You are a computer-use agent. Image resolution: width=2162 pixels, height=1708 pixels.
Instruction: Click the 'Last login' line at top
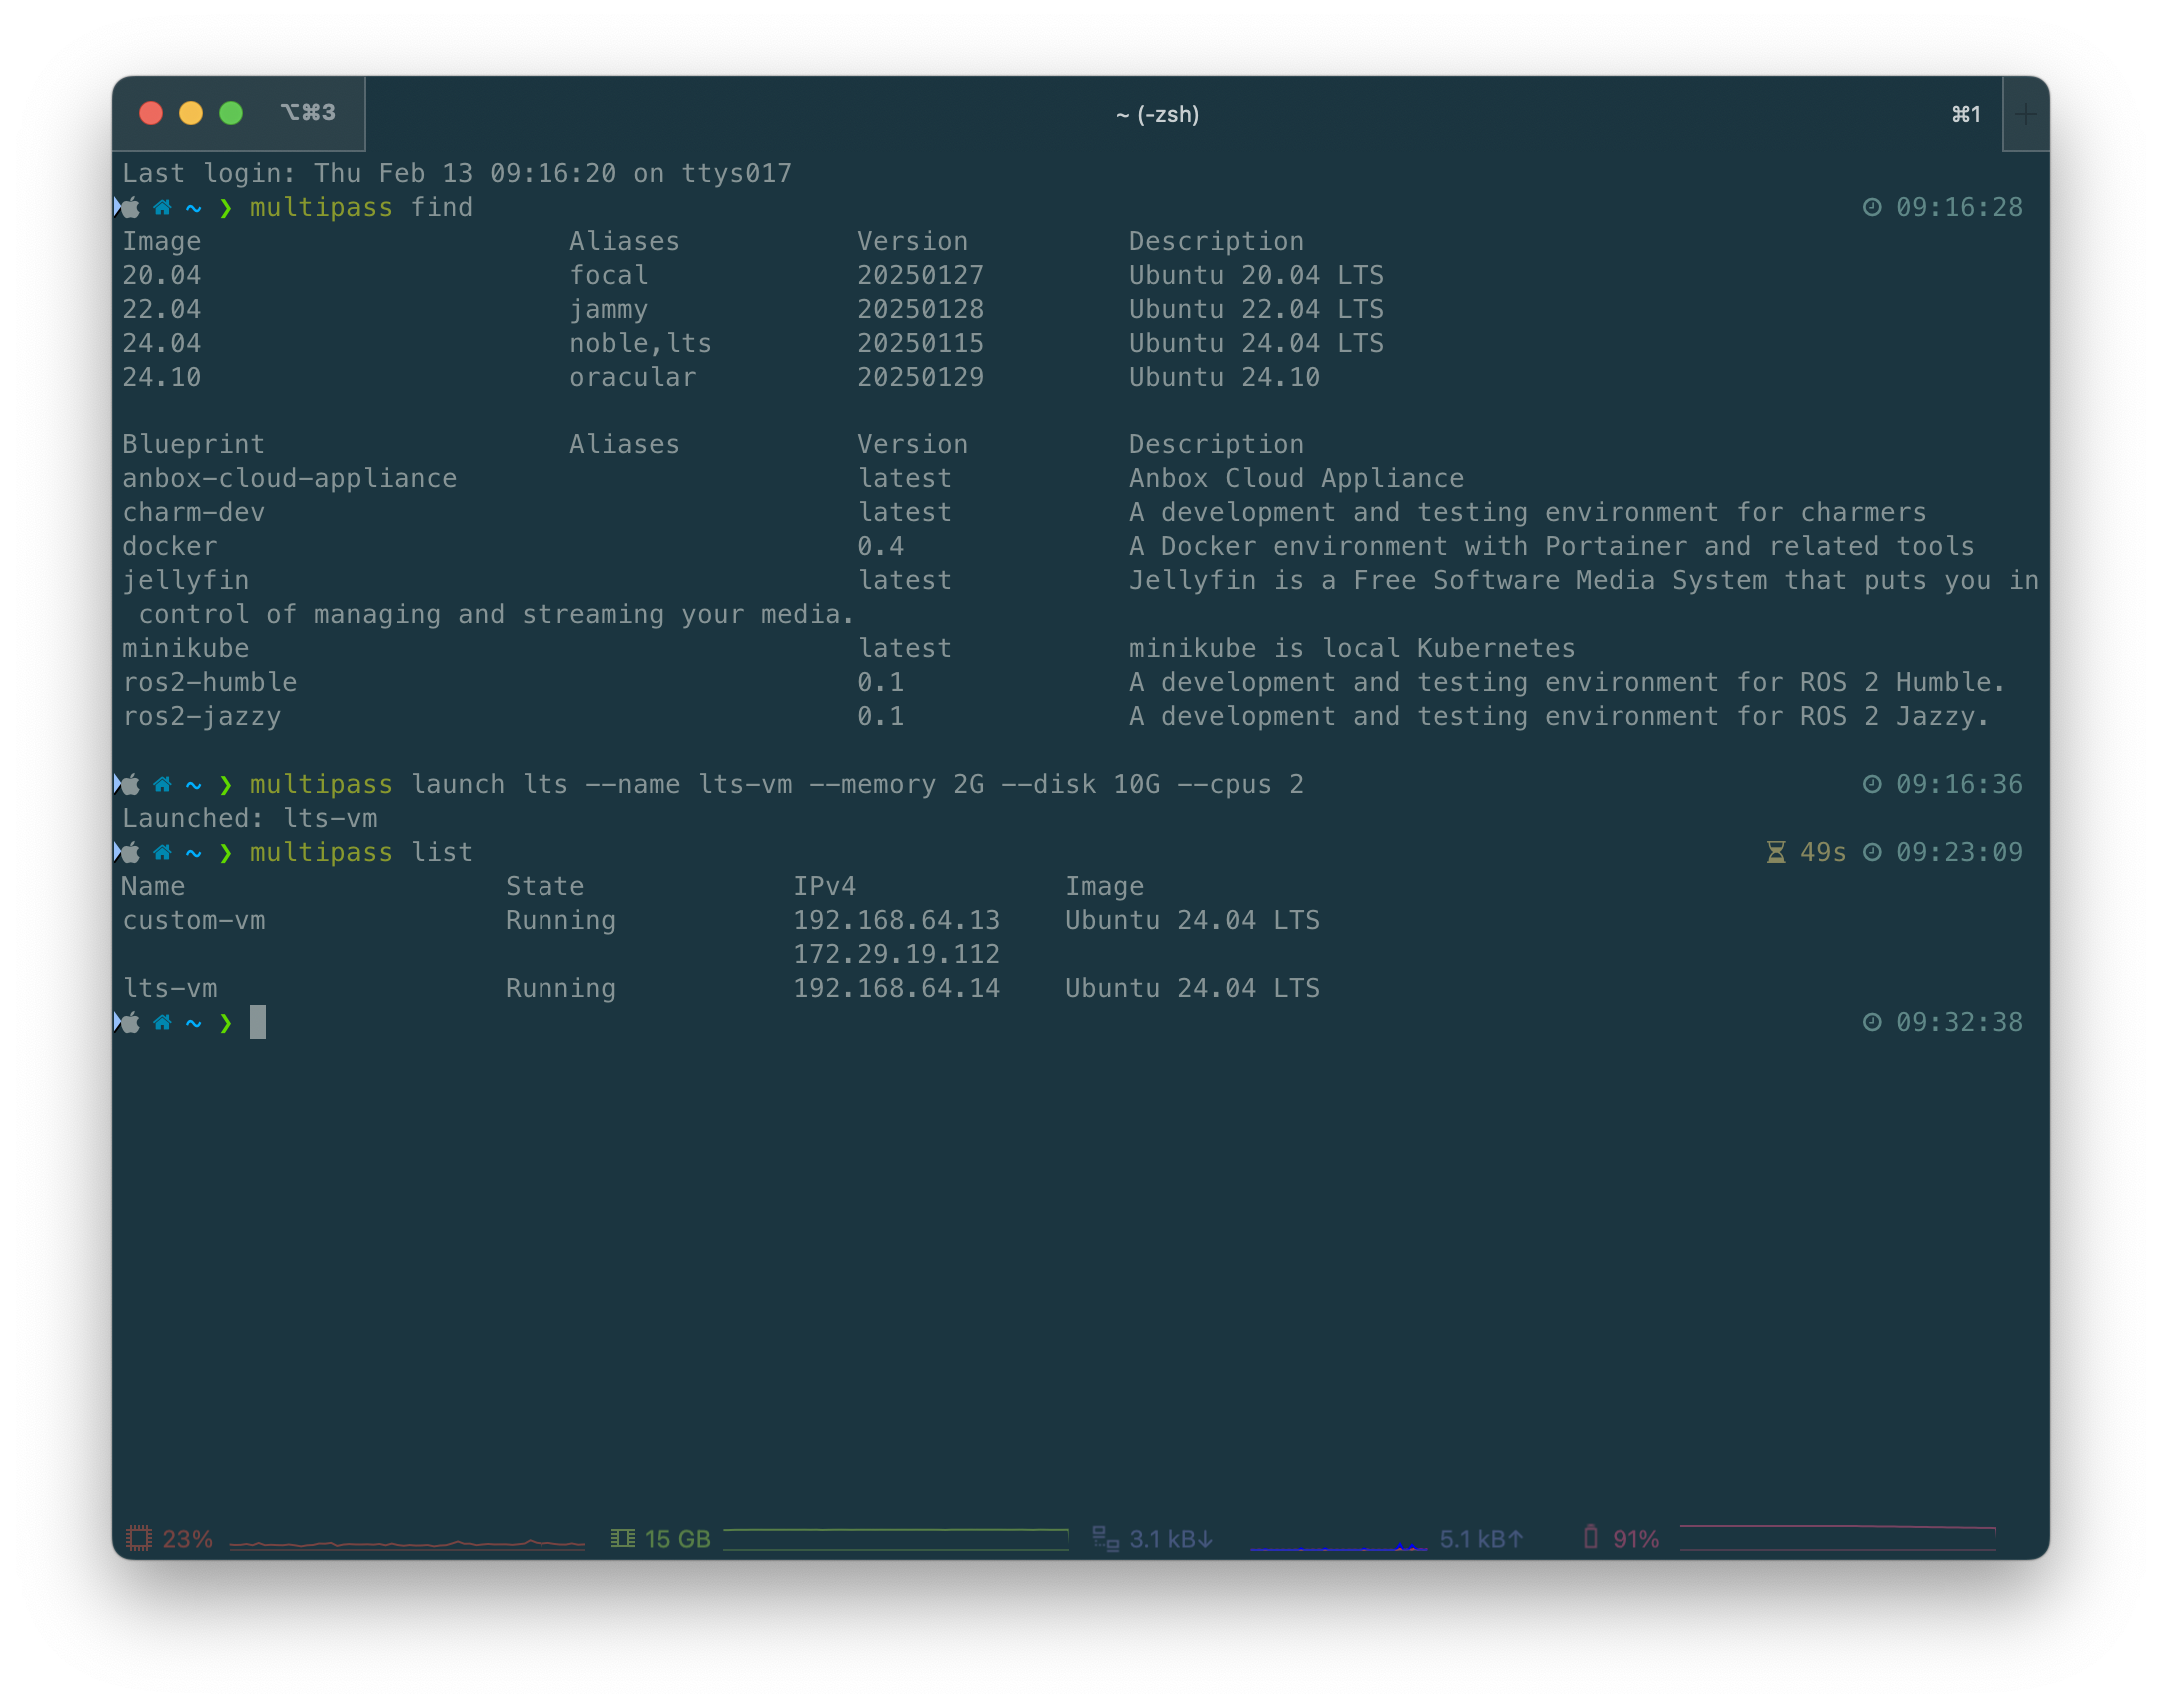457,173
